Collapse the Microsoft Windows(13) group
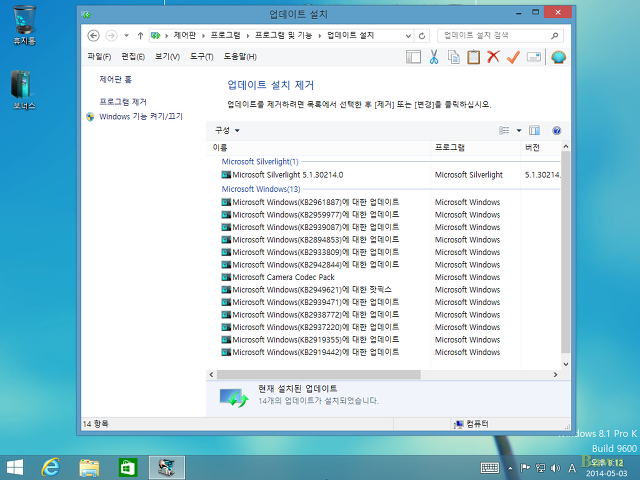This screenshot has width=640, height=480. (x=261, y=189)
